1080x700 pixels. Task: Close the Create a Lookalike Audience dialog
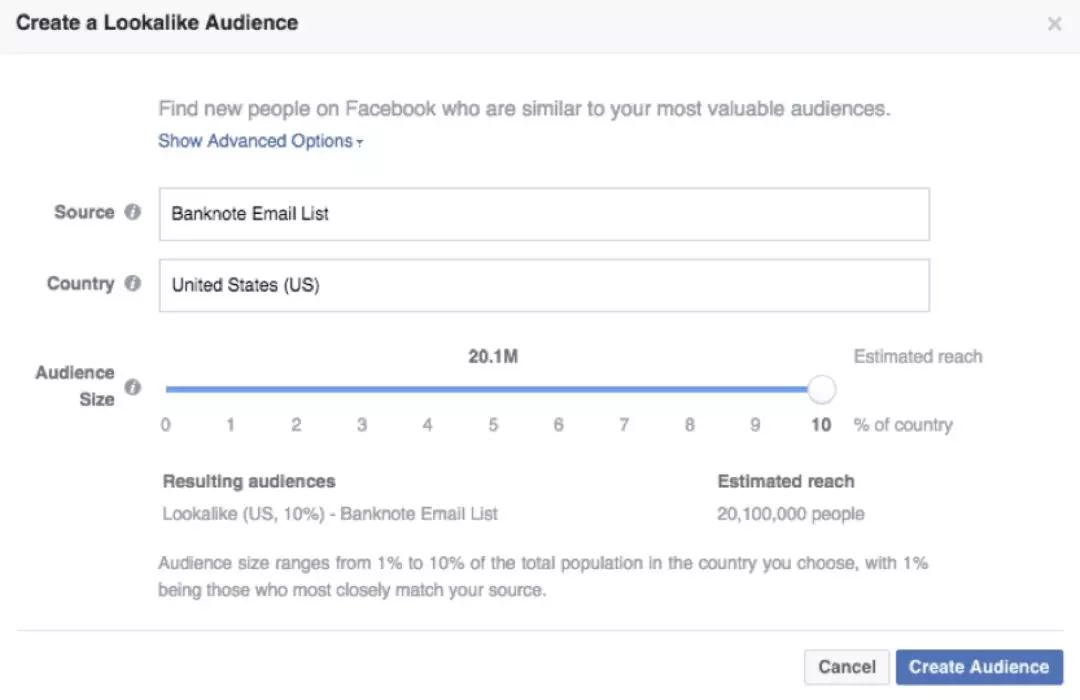pyautogui.click(x=1054, y=24)
